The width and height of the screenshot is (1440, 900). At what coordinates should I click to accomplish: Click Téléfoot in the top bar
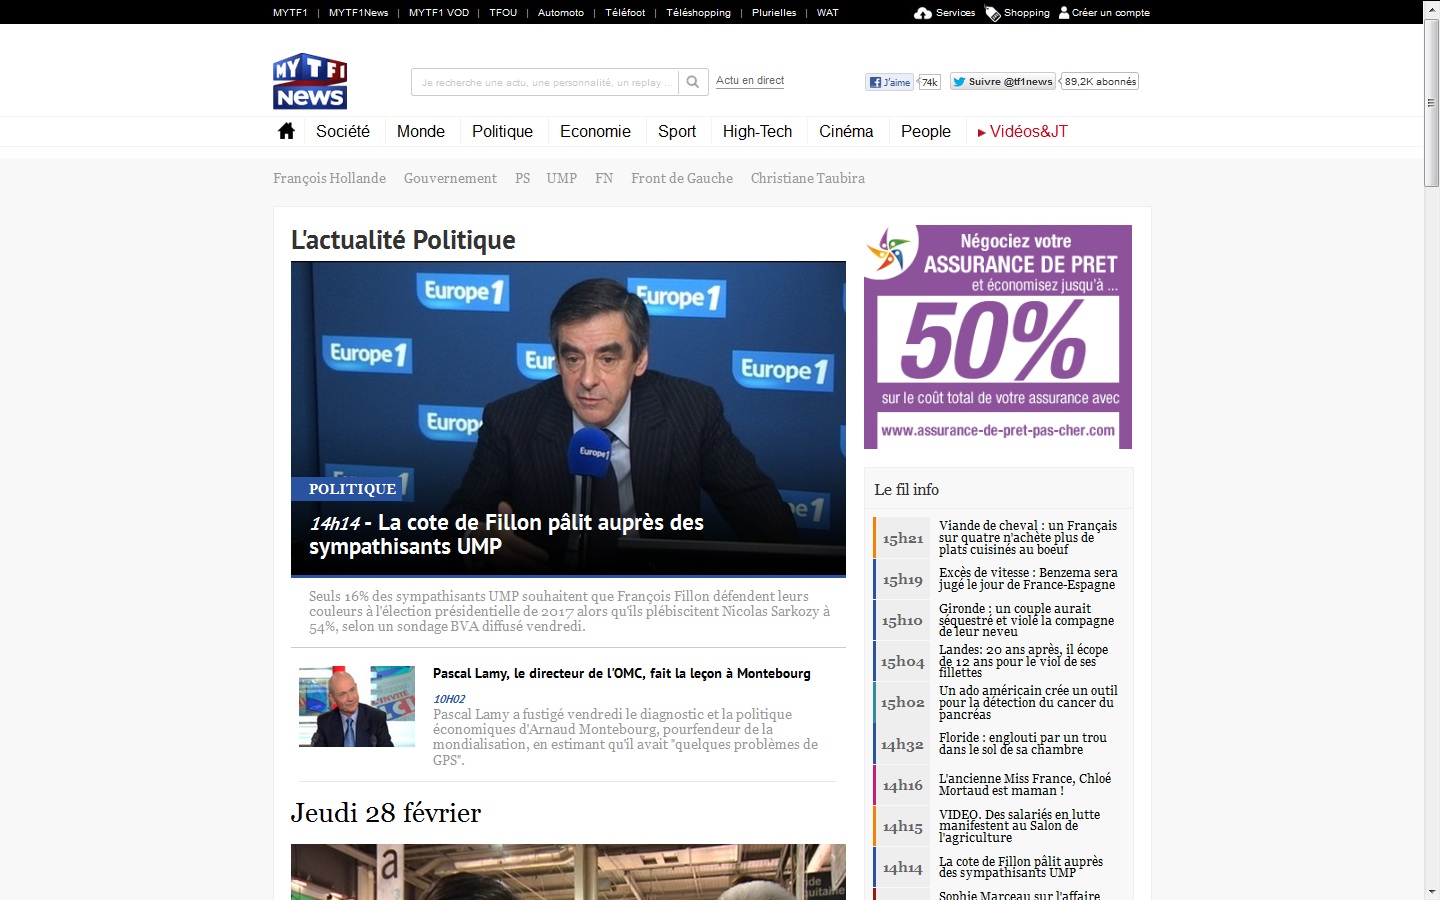click(625, 13)
